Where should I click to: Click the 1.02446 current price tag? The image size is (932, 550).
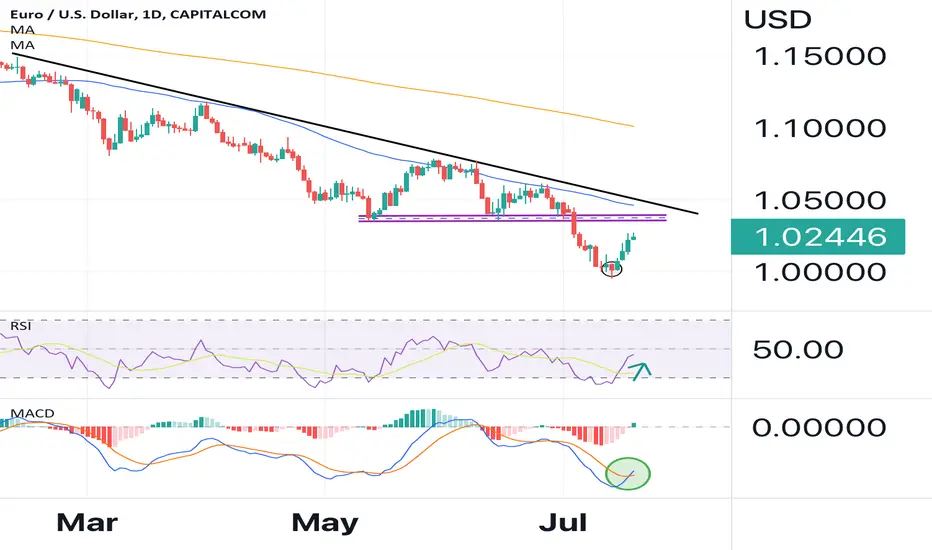tap(818, 237)
